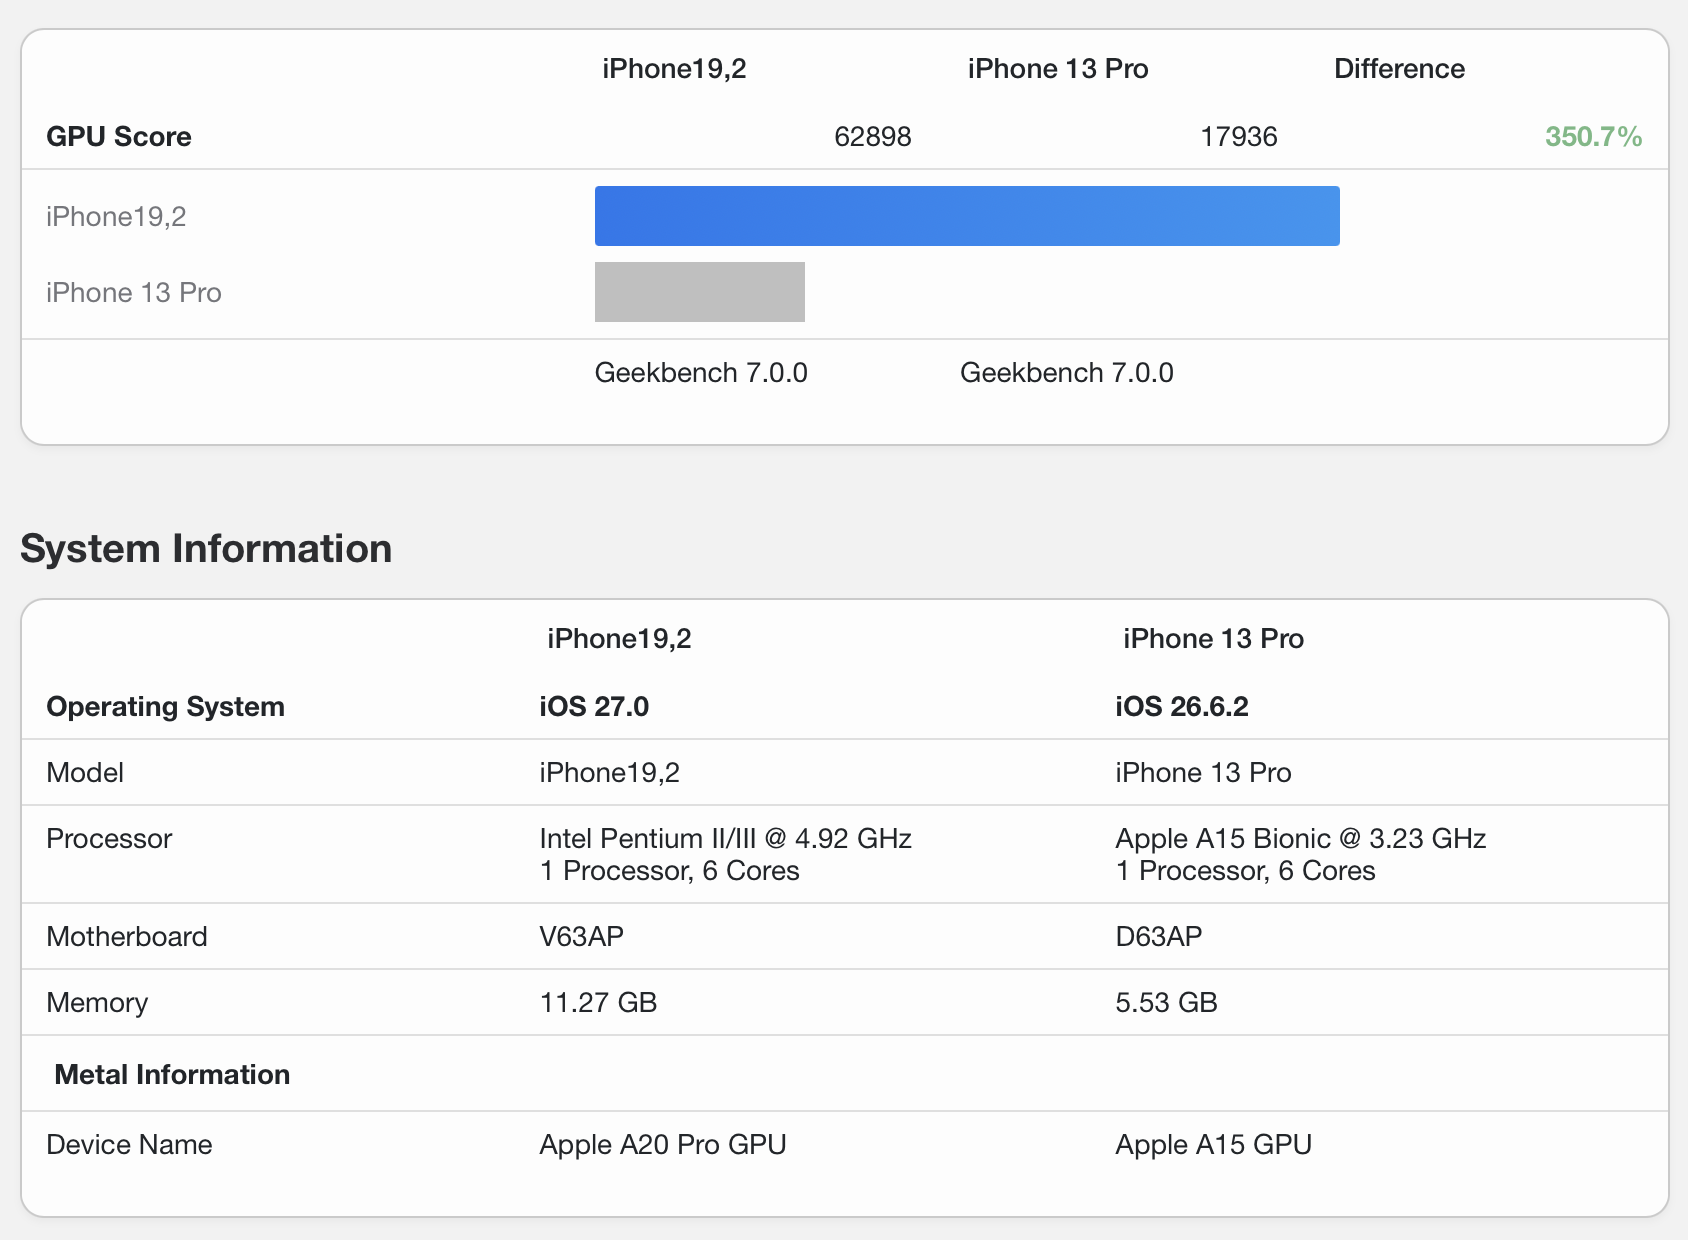Click the "Metal Information" section heading
1688x1240 pixels.
click(172, 1074)
